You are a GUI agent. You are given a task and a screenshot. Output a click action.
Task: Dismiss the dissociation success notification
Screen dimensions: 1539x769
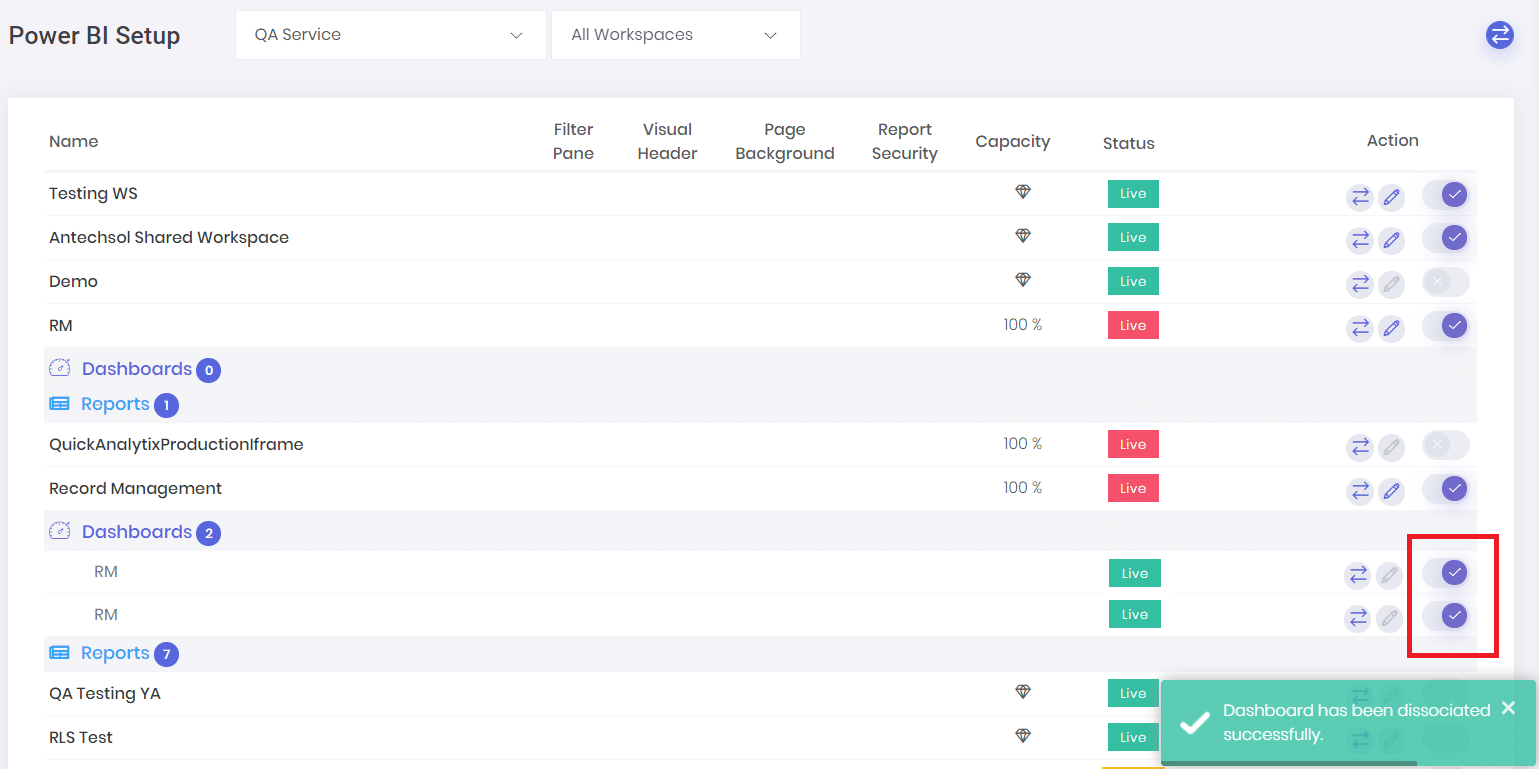(1508, 707)
